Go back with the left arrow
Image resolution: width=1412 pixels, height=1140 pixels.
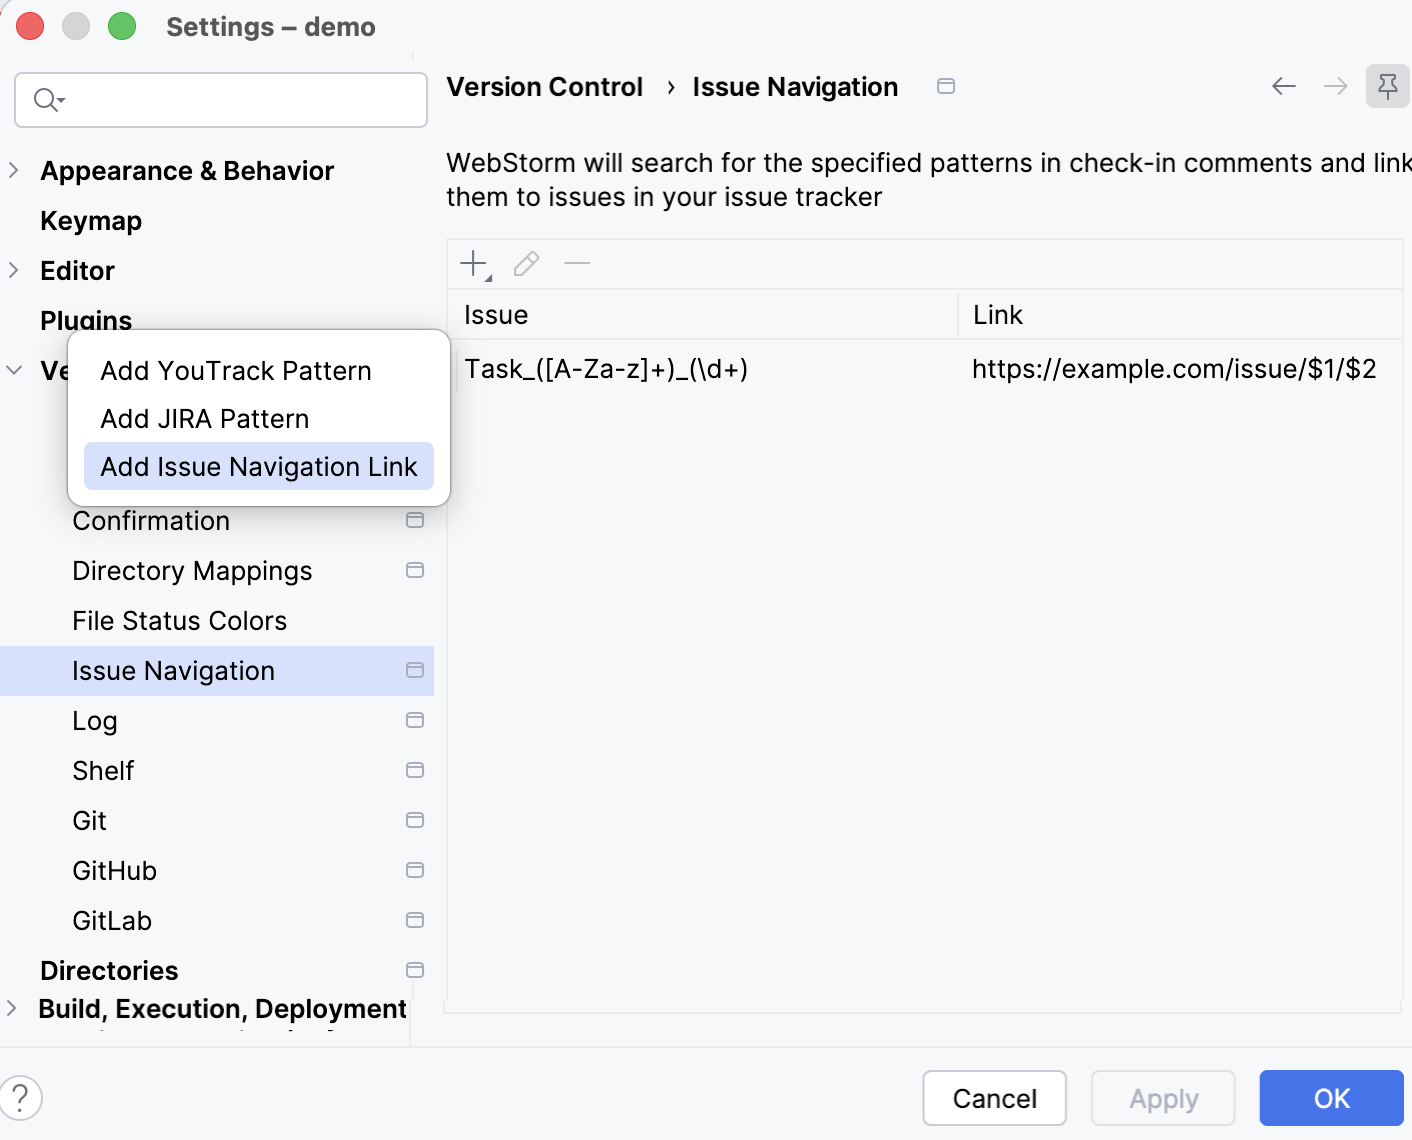(1284, 87)
